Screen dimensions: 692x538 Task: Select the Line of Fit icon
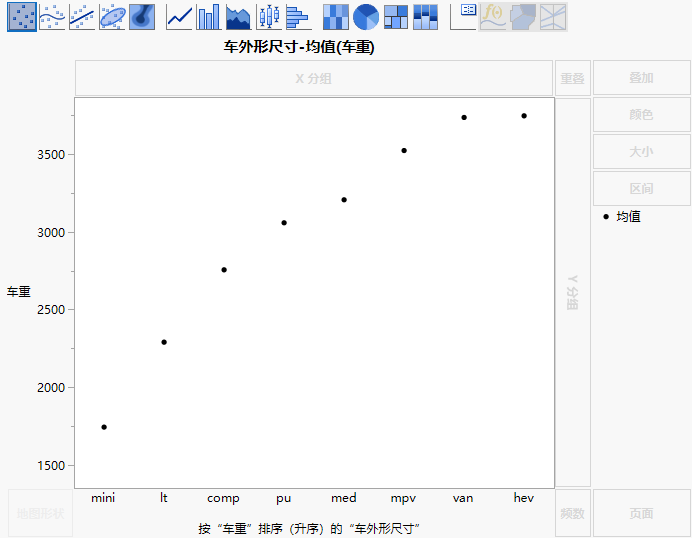point(82,17)
